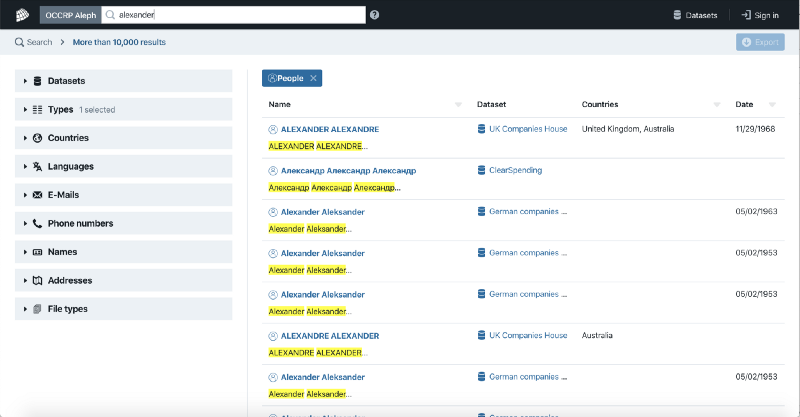Image resolution: width=800 pixels, height=417 pixels.
Task: Click person icon beside ALEXANDER ALEXANDRE
Action: pyautogui.click(x=273, y=129)
